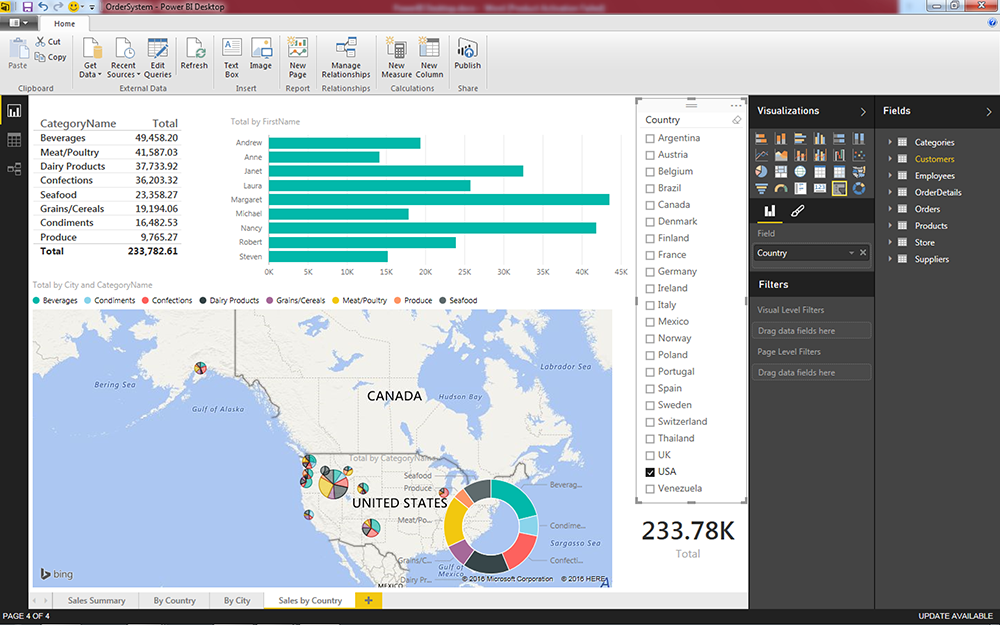This screenshot has height=625, width=1000.
Task: Collapse the Visualizations pane chevron
Action: pos(863,112)
